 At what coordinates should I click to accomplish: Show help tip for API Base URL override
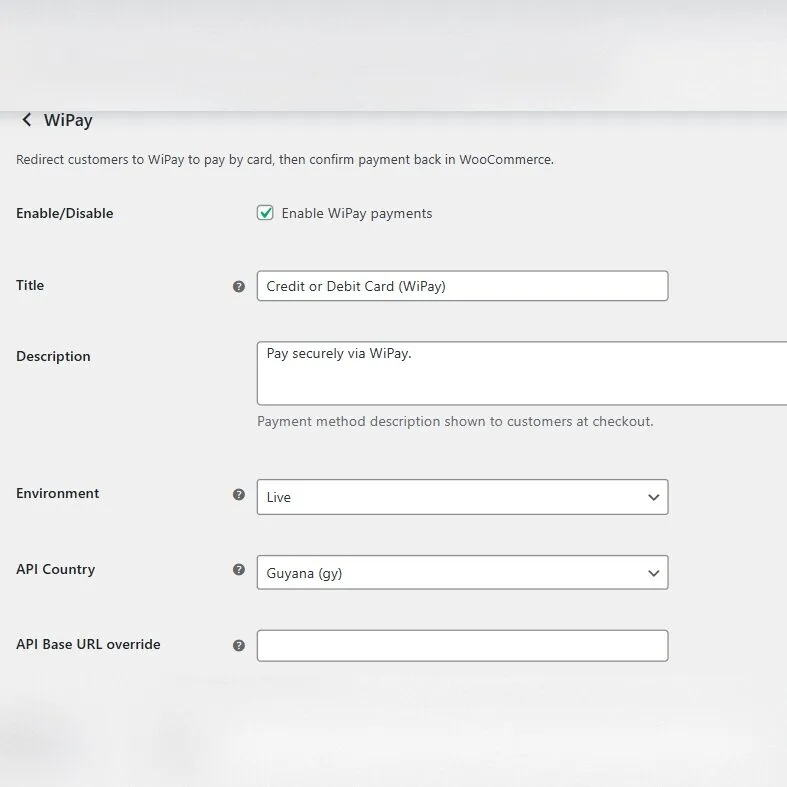tap(239, 645)
